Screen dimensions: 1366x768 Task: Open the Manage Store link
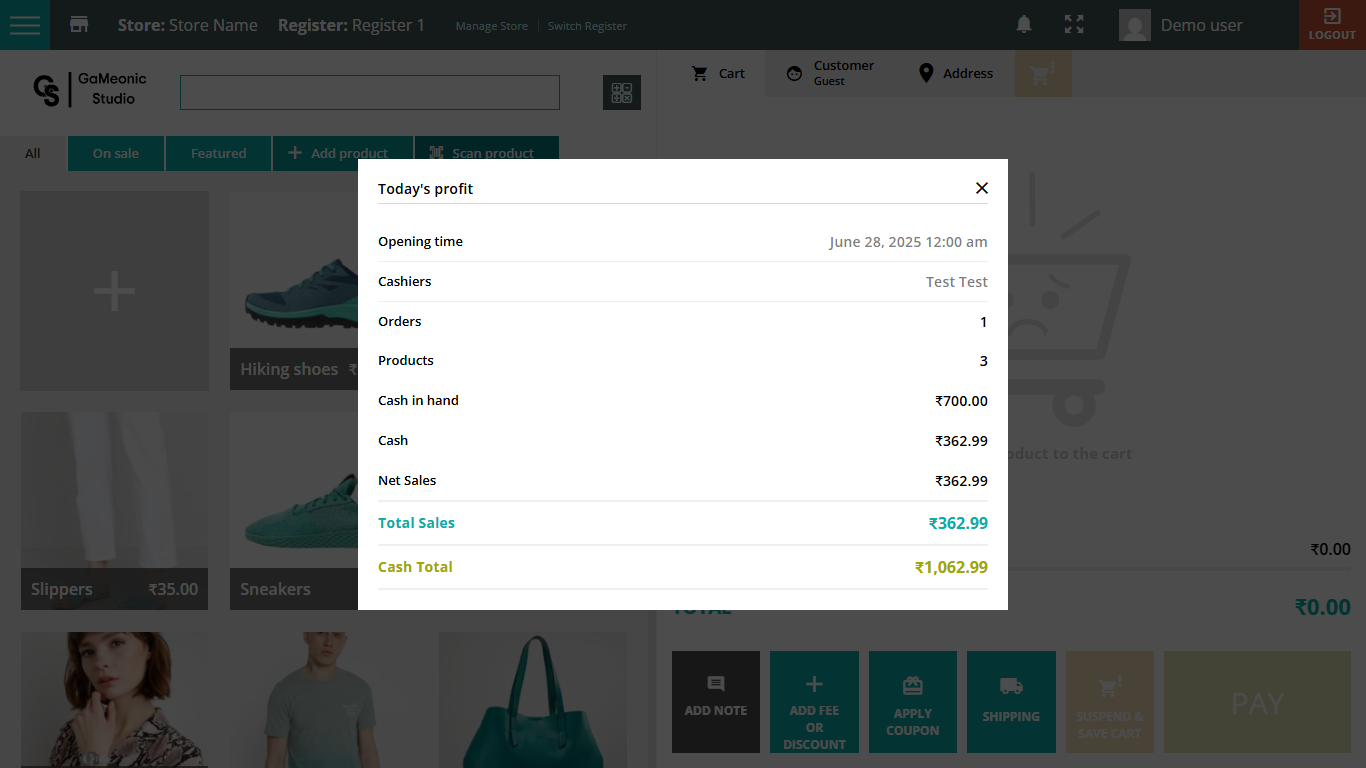point(491,26)
